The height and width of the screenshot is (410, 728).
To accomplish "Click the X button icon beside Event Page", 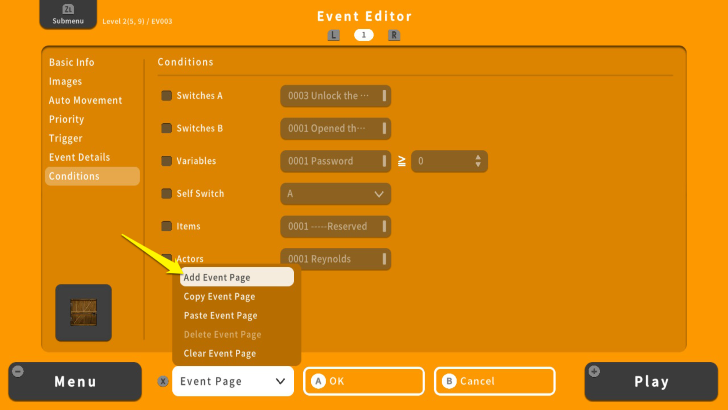I will [x=162, y=381].
